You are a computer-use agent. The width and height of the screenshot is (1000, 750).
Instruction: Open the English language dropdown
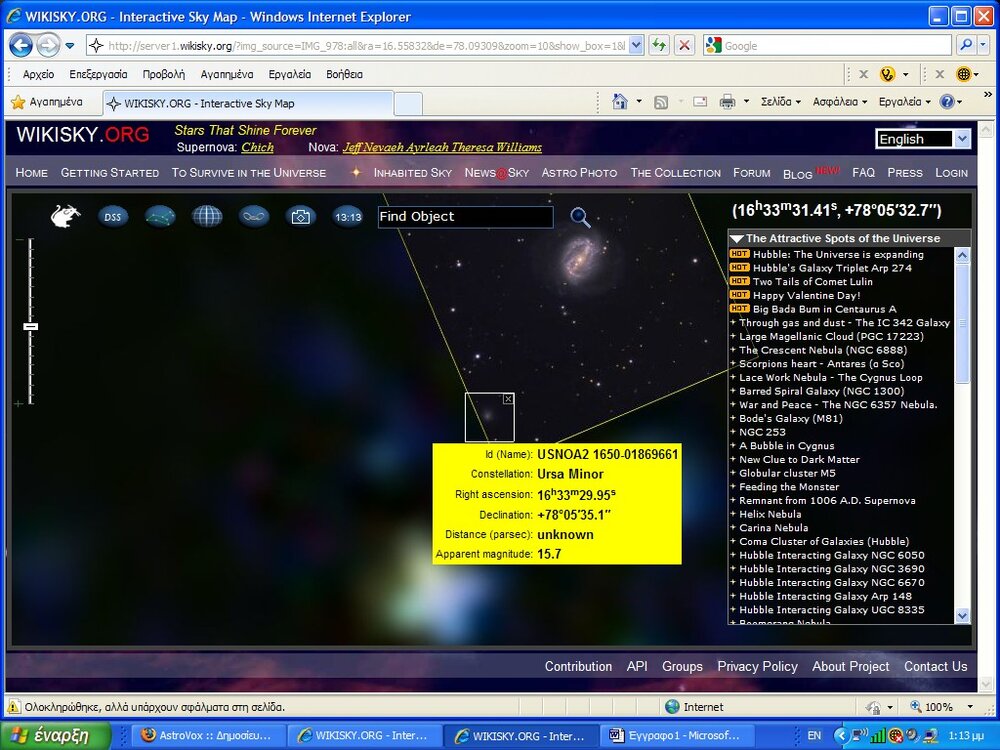[x=962, y=139]
